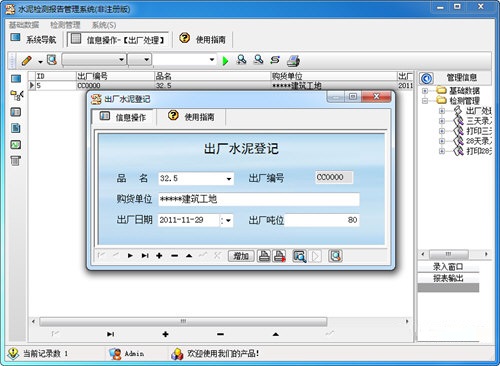
Task: Click the blue document icon in left sidebar
Action: (x=16, y=128)
